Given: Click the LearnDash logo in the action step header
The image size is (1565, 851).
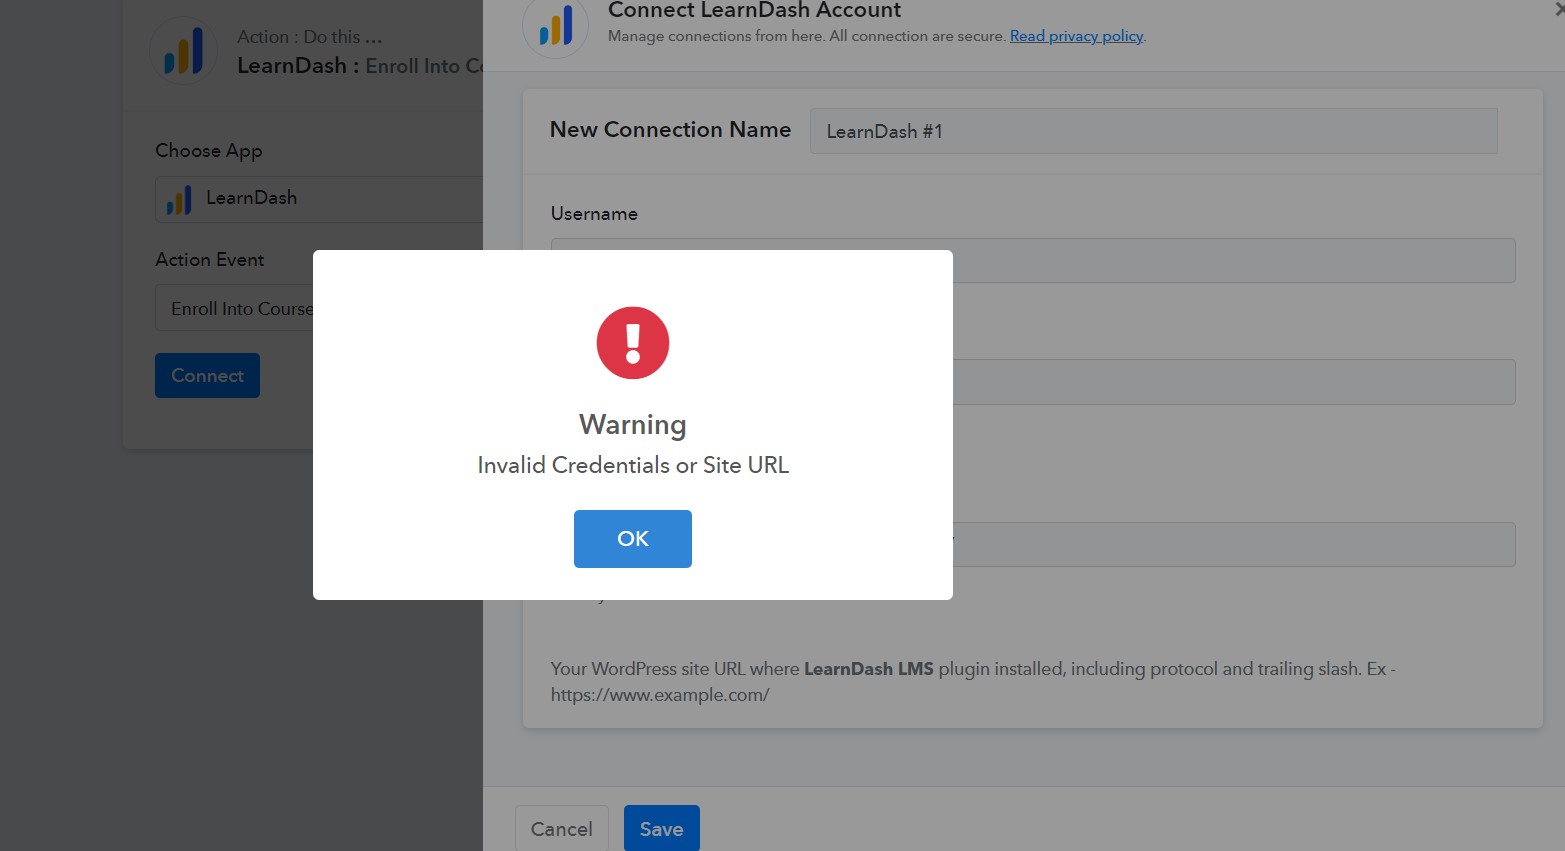Looking at the screenshot, I should (184, 51).
